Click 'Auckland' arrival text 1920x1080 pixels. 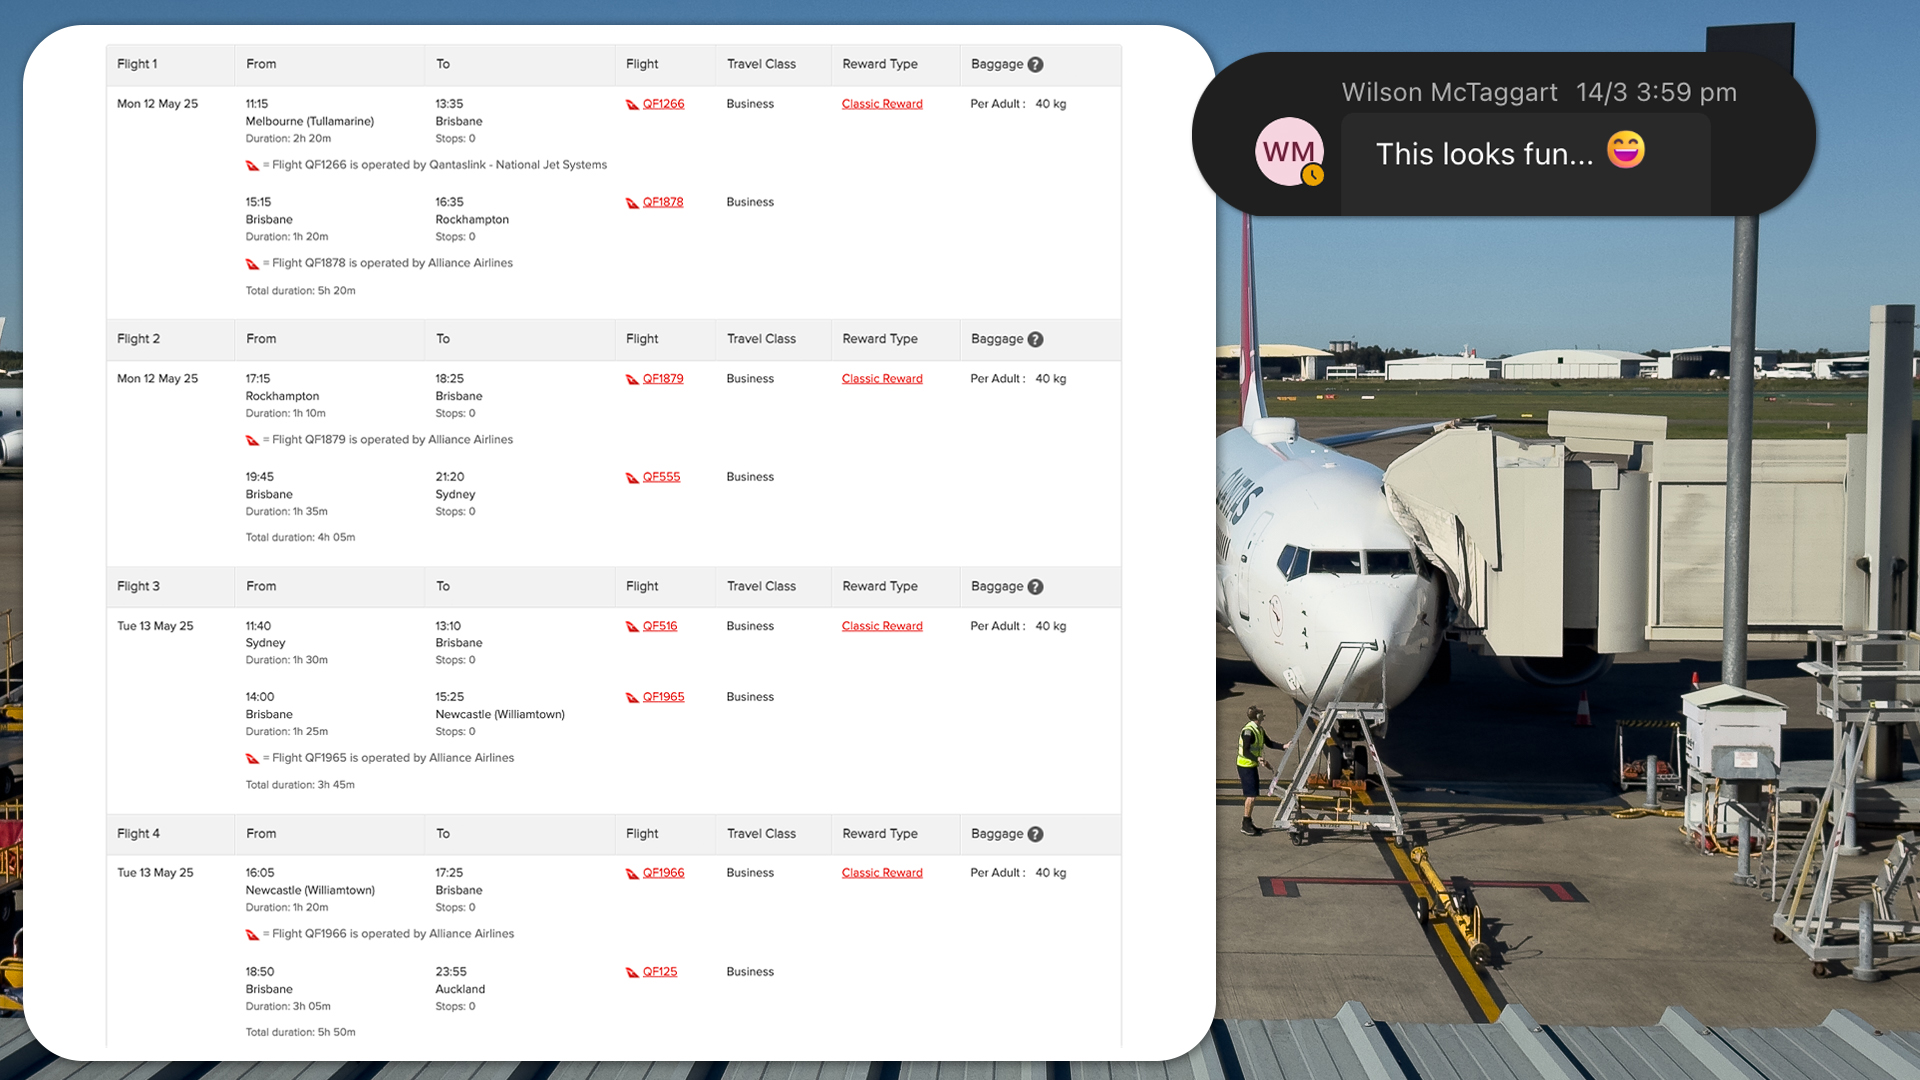click(460, 990)
